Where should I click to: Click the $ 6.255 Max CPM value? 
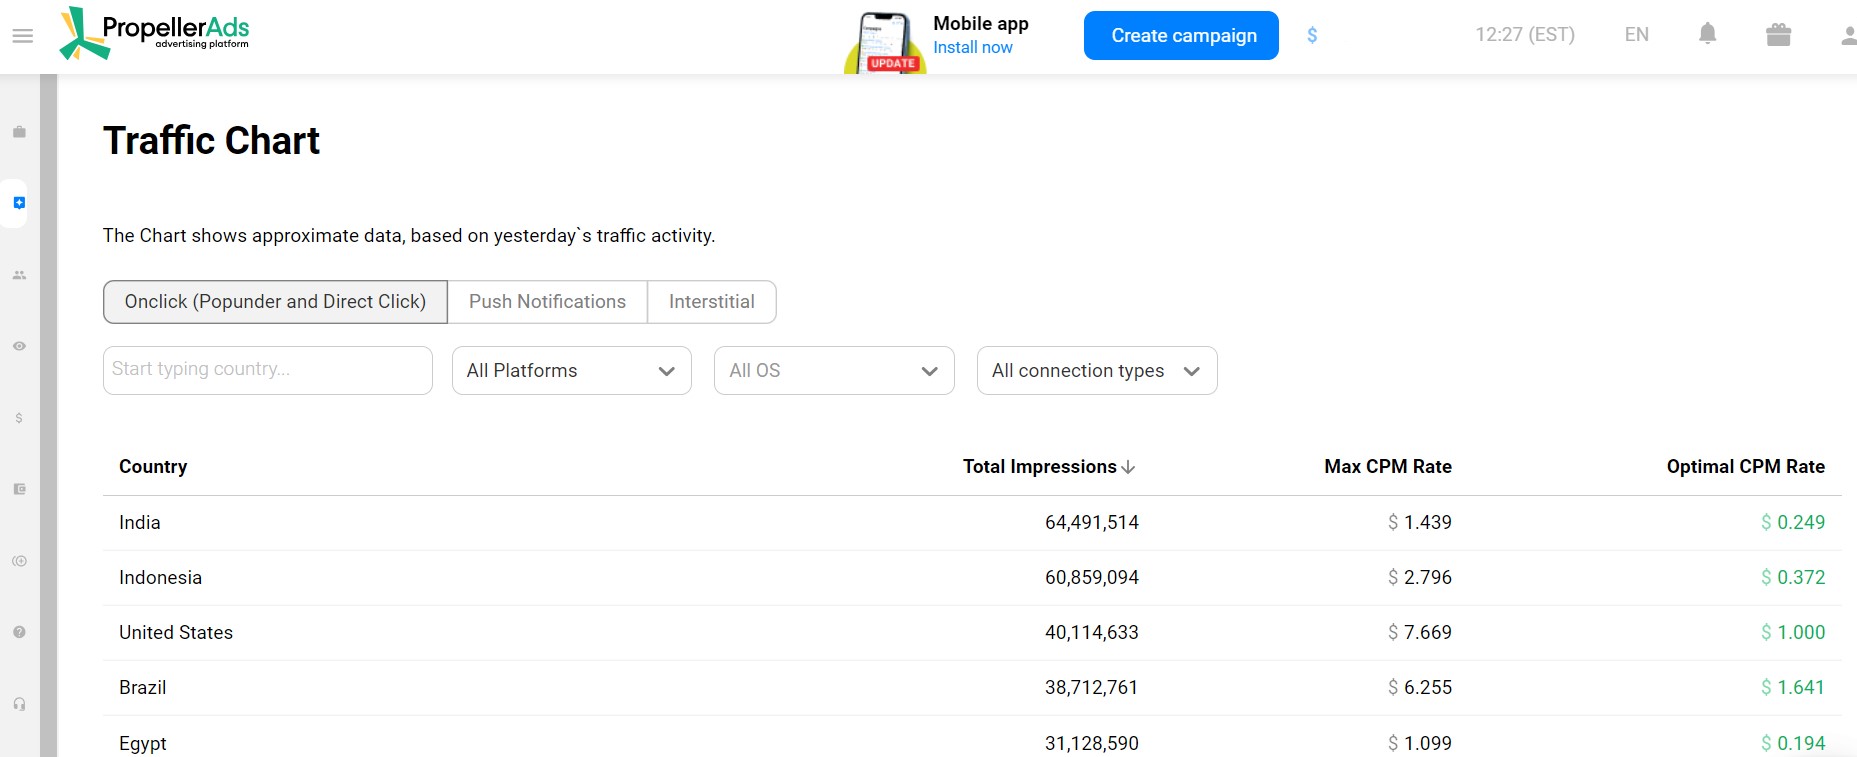click(1420, 688)
